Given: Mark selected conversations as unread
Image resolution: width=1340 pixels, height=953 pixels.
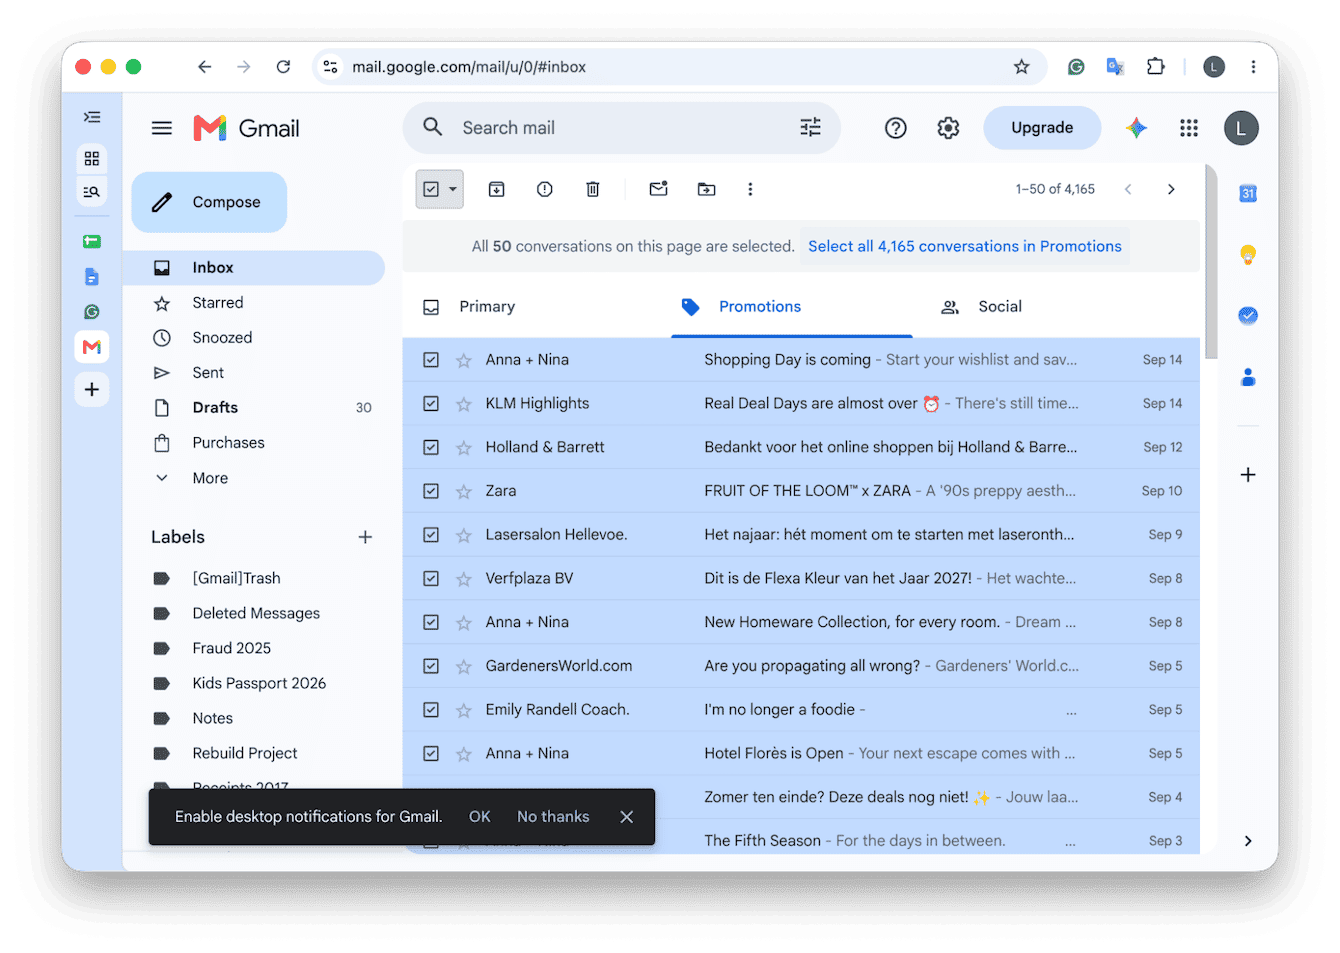Looking at the screenshot, I should pyautogui.click(x=658, y=189).
